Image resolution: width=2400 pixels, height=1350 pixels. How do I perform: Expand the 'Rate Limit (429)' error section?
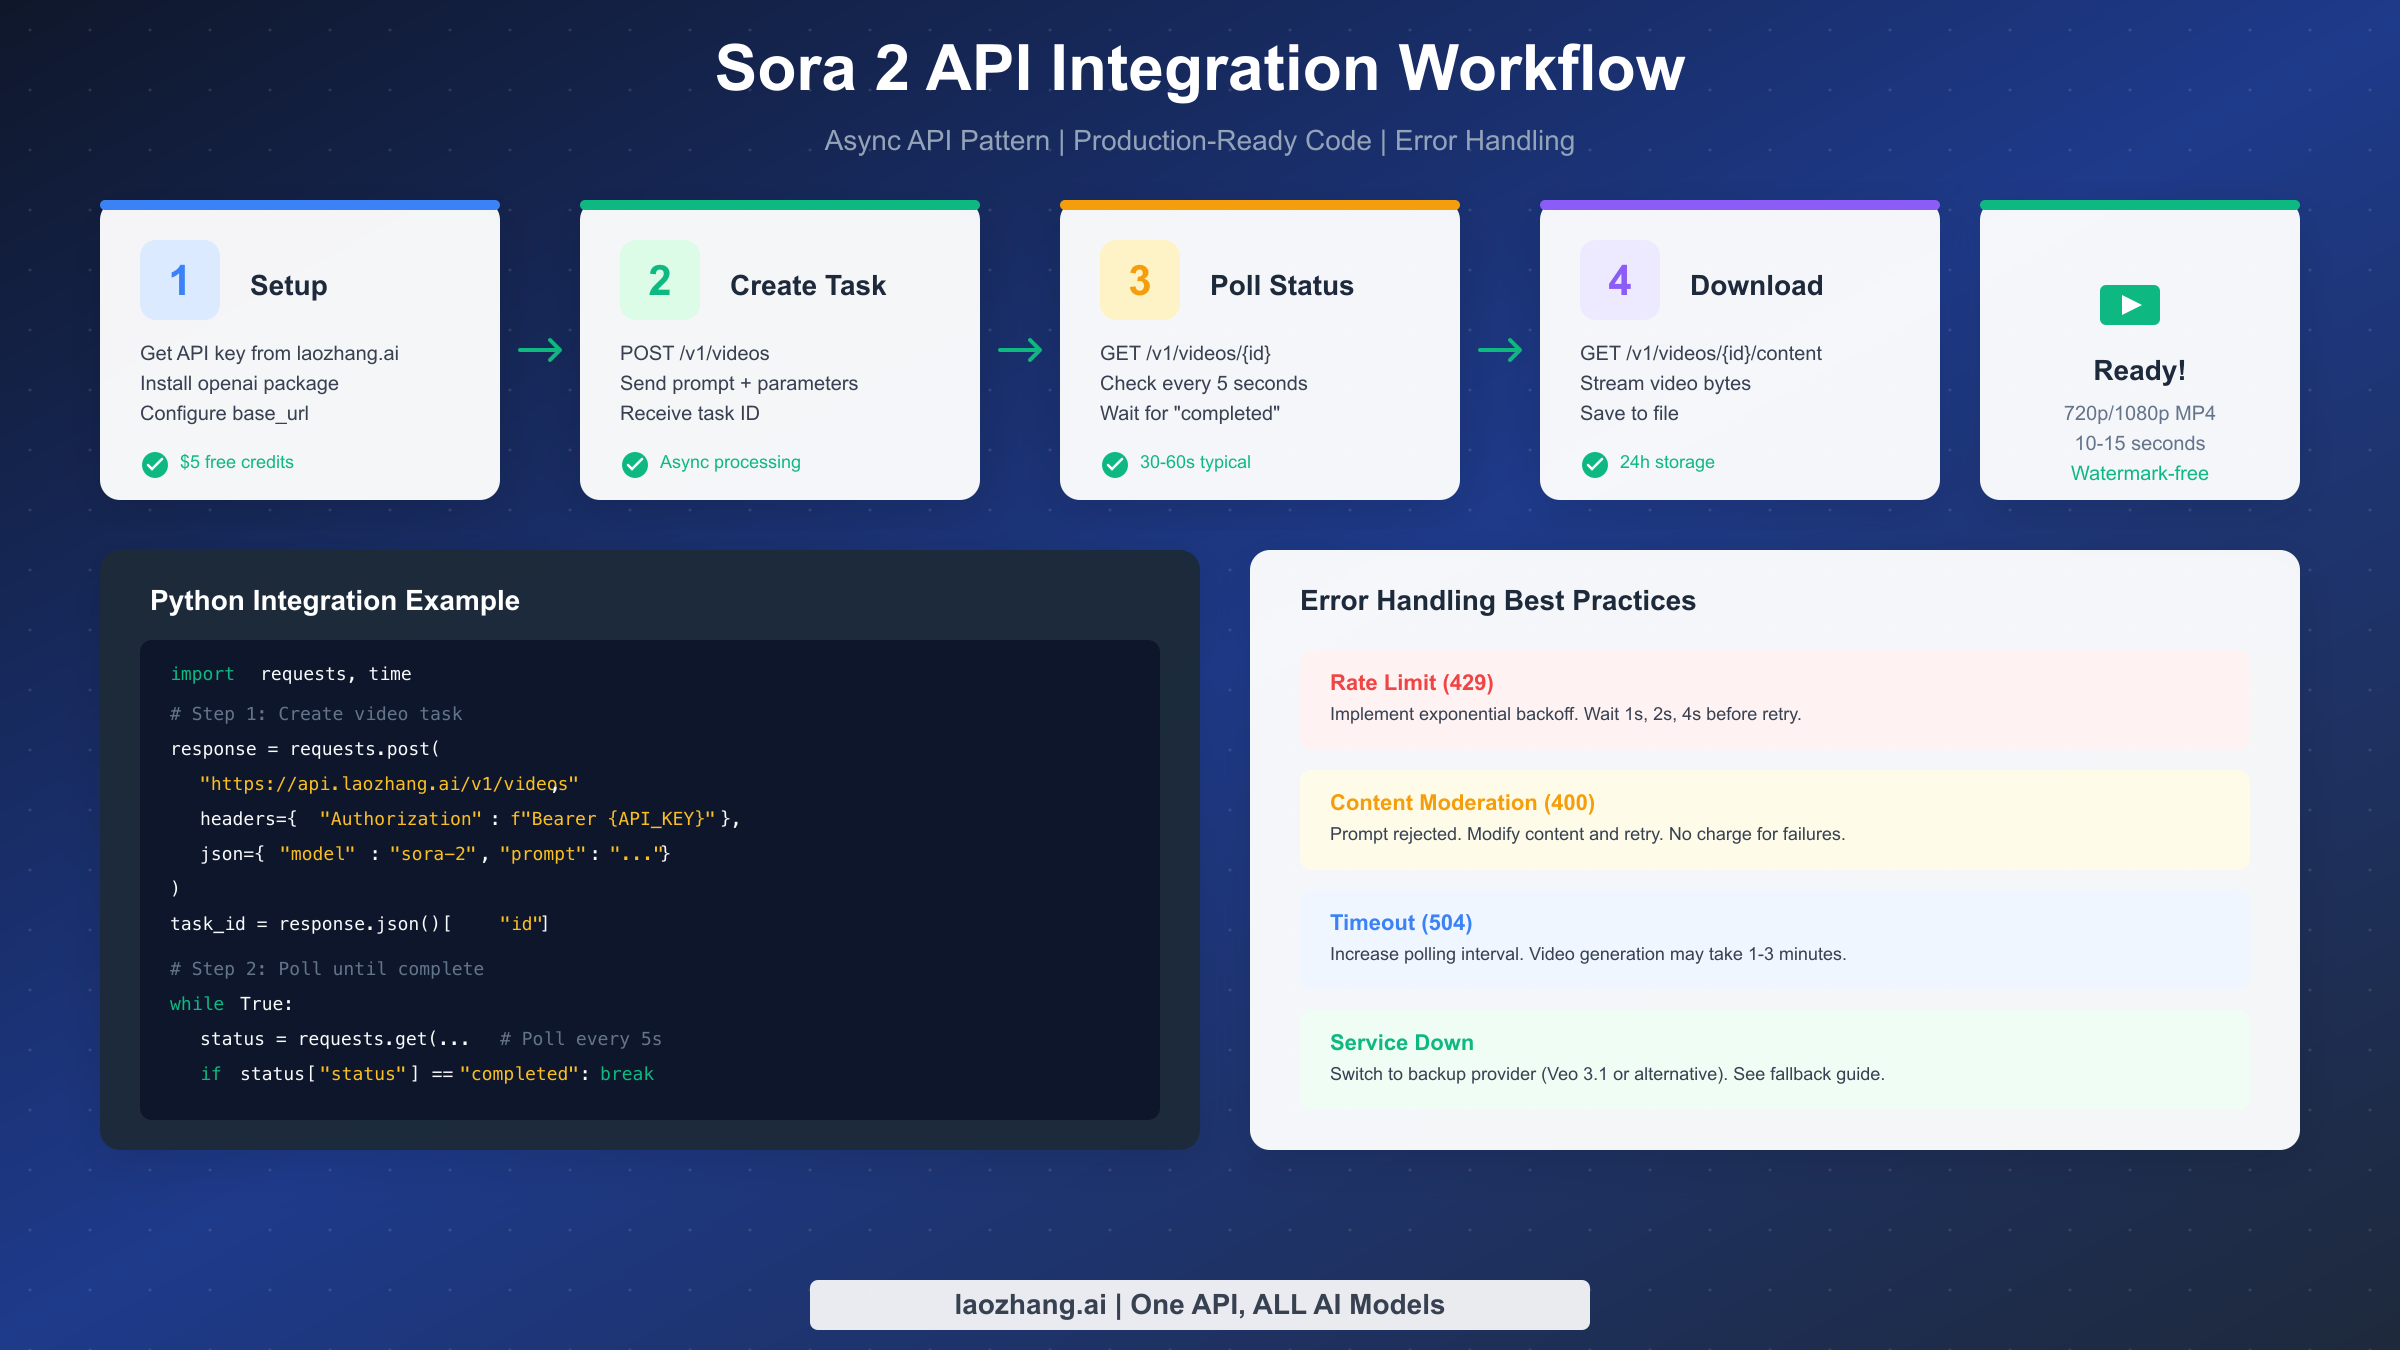1410,683
